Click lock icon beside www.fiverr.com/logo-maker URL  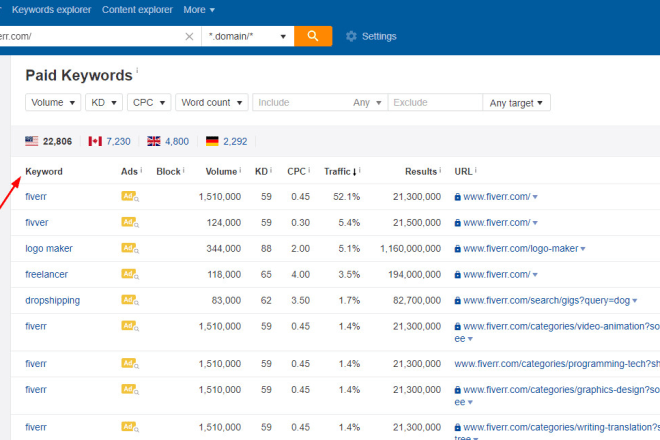pyautogui.click(x=458, y=249)
